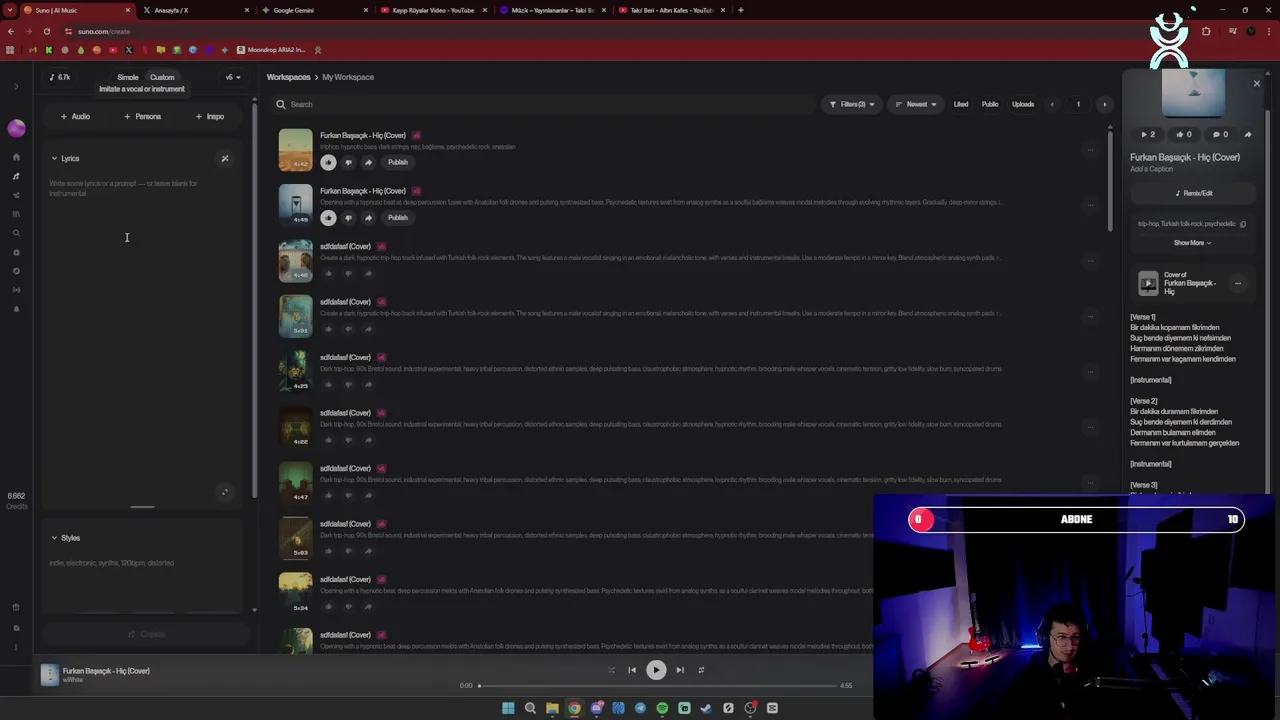This screenshot has height=720, width=1280.
Task: Open options for the 'Cover of' source track
Action: (1238, 283)
